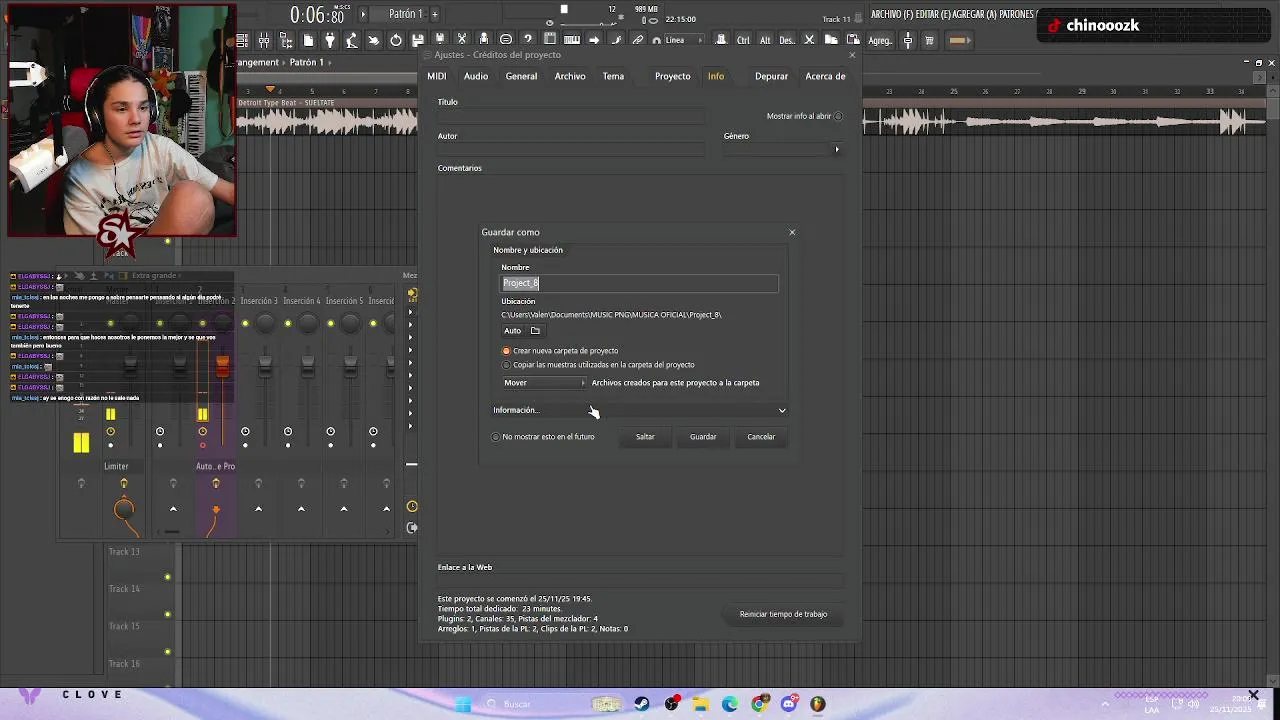The height and width of the screenshot is (720, 1280).
Task: Select Track 13 in the playlist
Action: [x=124, y=552]
